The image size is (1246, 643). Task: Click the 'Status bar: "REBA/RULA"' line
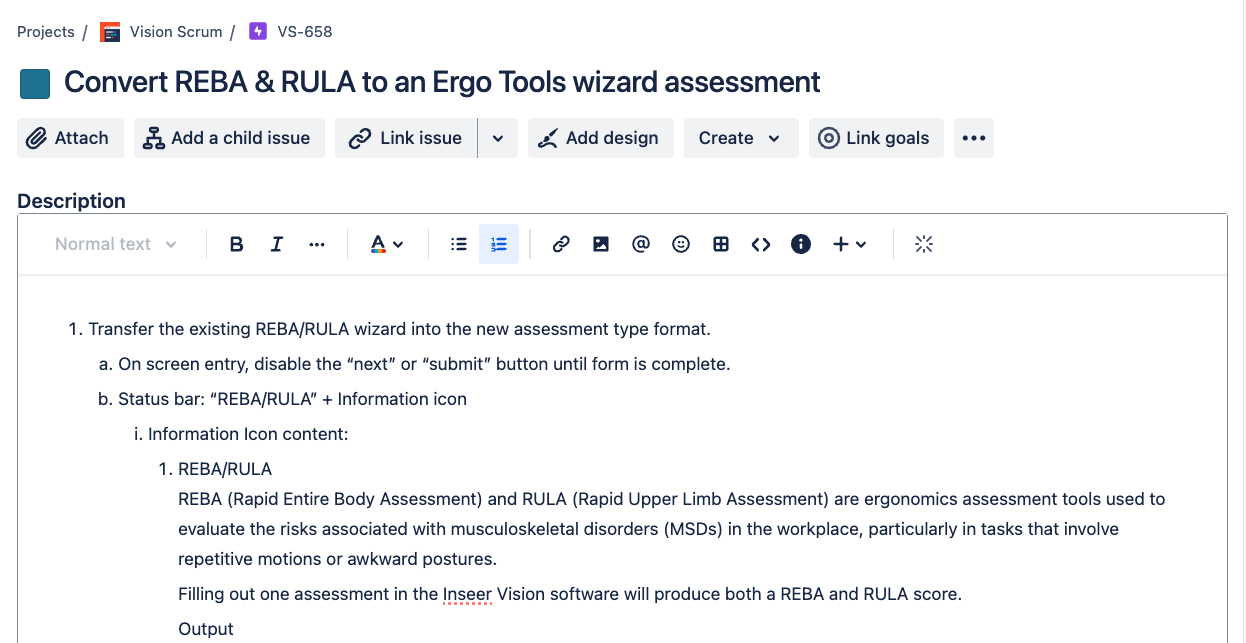[x=292, y=399]
